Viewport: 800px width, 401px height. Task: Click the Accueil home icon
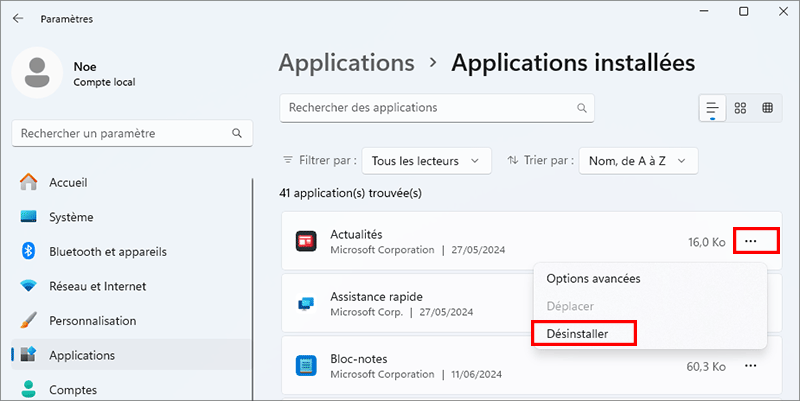click(29, 182)
